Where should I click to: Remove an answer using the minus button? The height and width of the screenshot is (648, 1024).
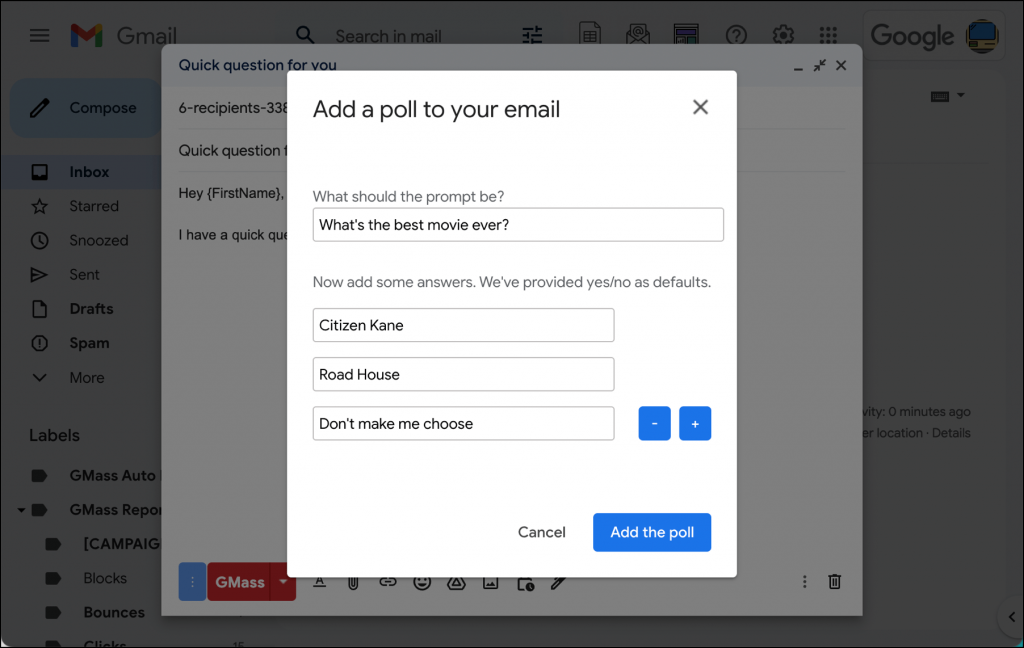654,423
